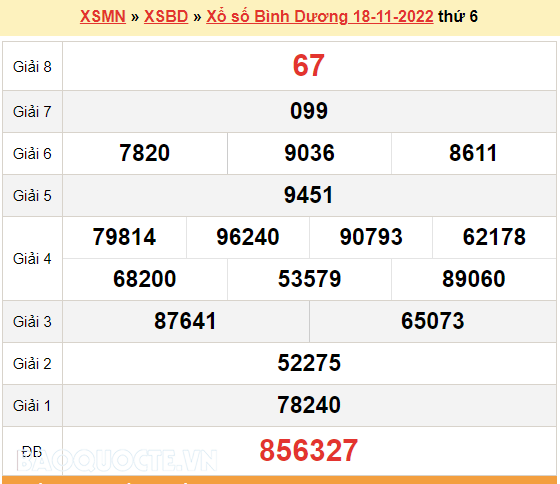Image resolution: width=560 pixels, height=484 pixels.
Task: Click the Giải 7 number 099
Action: click(x=309, y=111)
